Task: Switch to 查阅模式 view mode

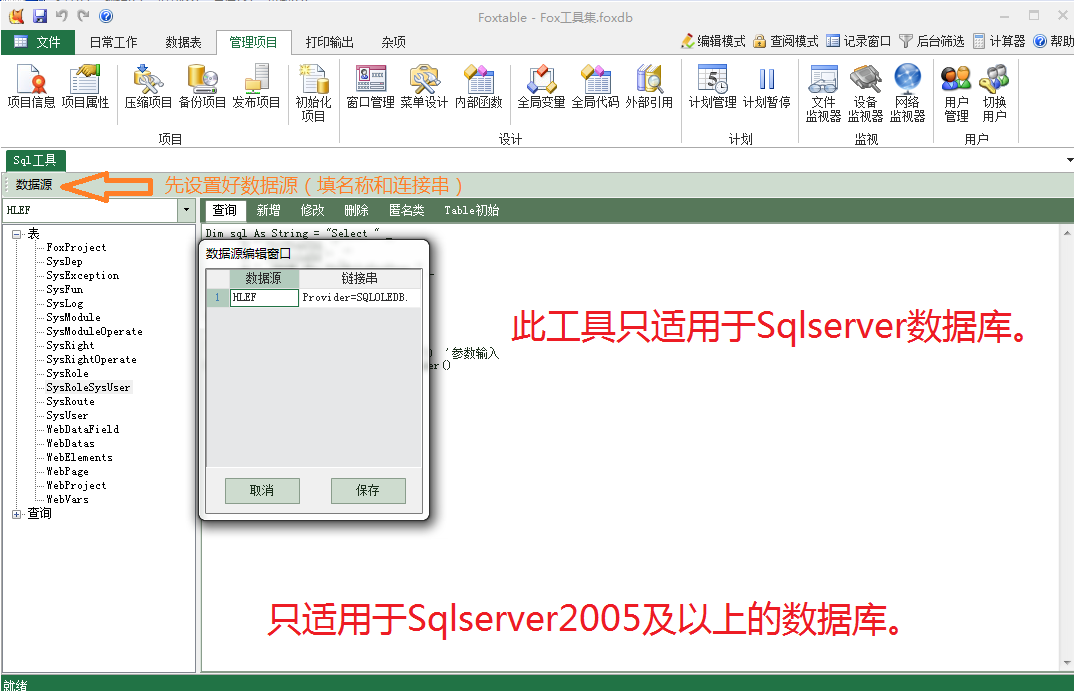Action: (x=786, y=41)
